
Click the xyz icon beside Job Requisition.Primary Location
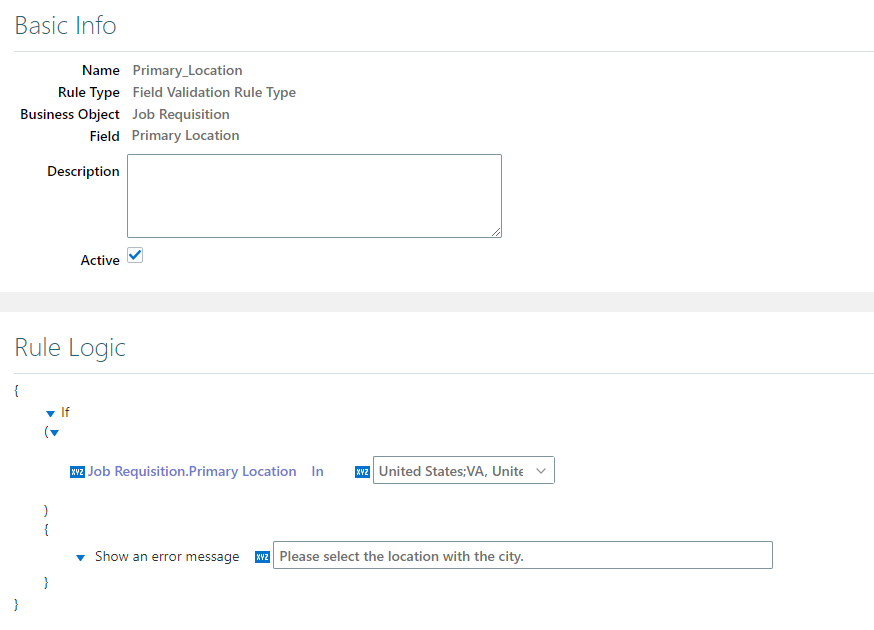(77, 471)
